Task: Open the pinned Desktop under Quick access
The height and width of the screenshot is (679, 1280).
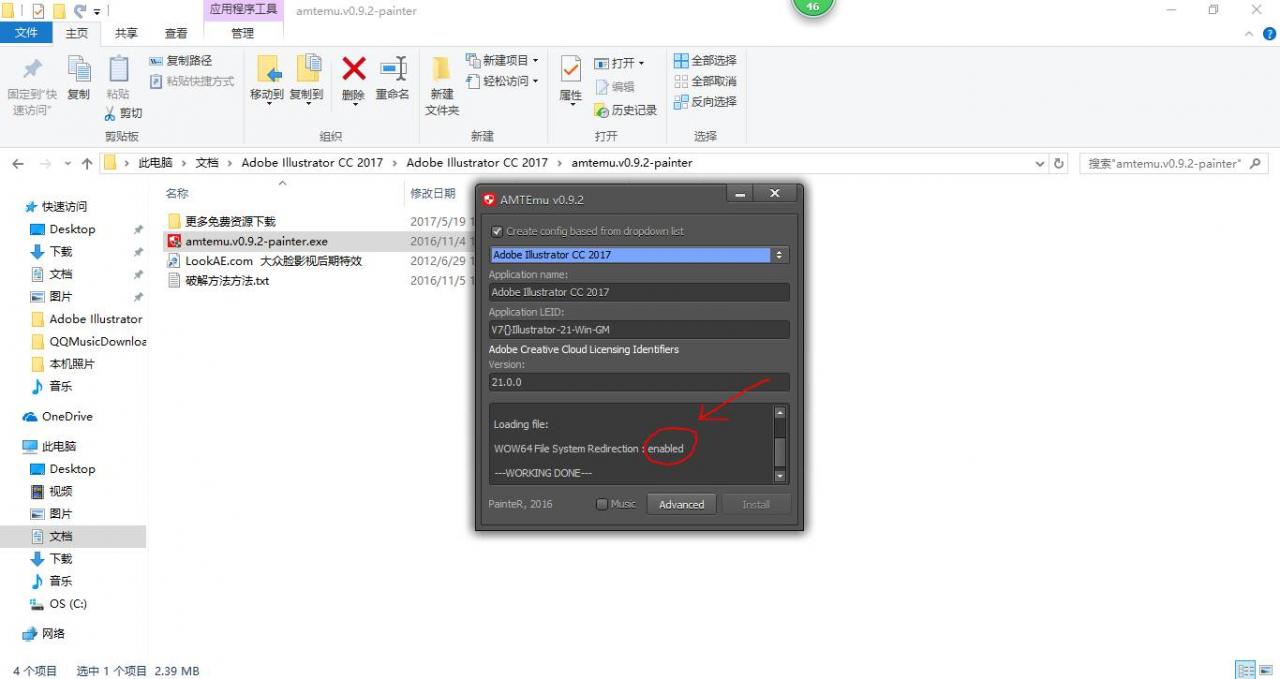Action: 72,229
